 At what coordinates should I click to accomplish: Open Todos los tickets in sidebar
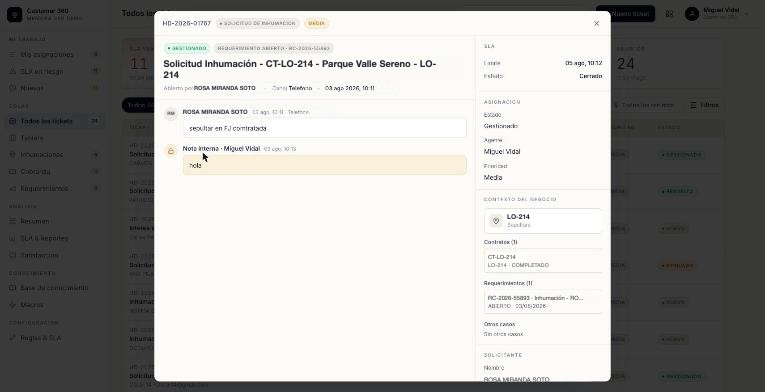click(55, 121)
